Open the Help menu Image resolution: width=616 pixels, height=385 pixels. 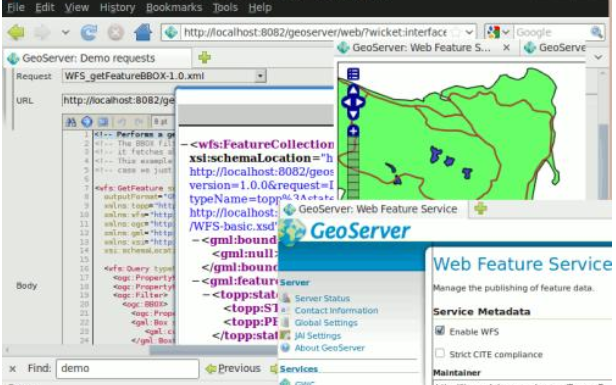tap(260, 7)
